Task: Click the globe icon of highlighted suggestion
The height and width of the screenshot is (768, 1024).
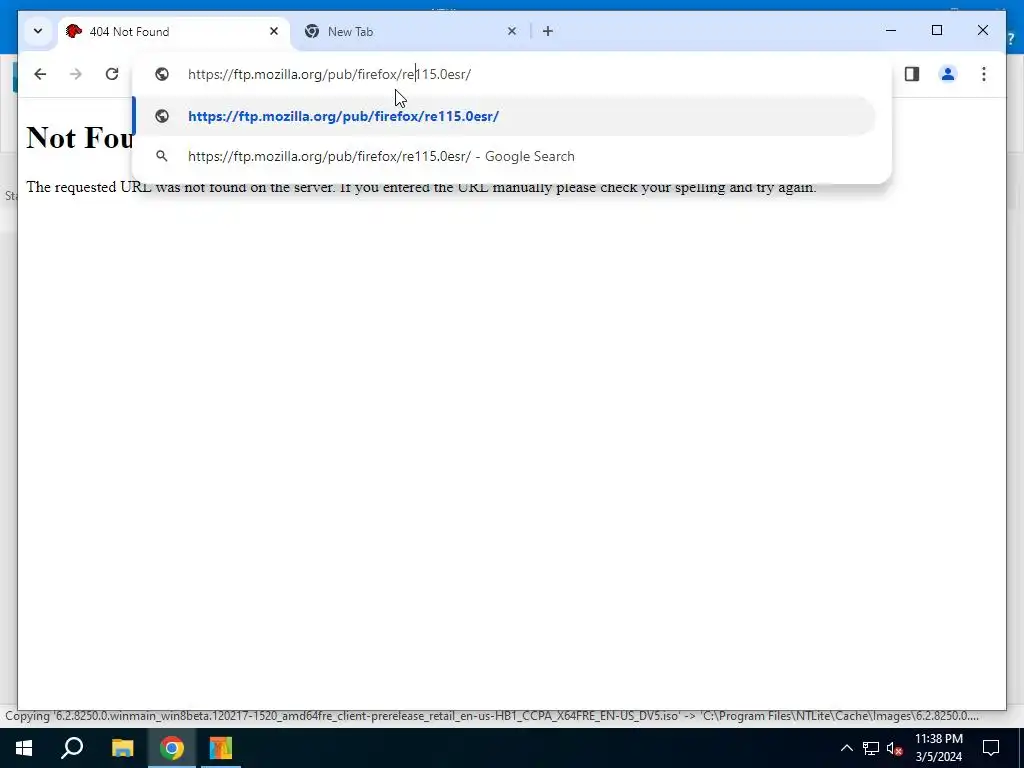Action: click(162, 116)
